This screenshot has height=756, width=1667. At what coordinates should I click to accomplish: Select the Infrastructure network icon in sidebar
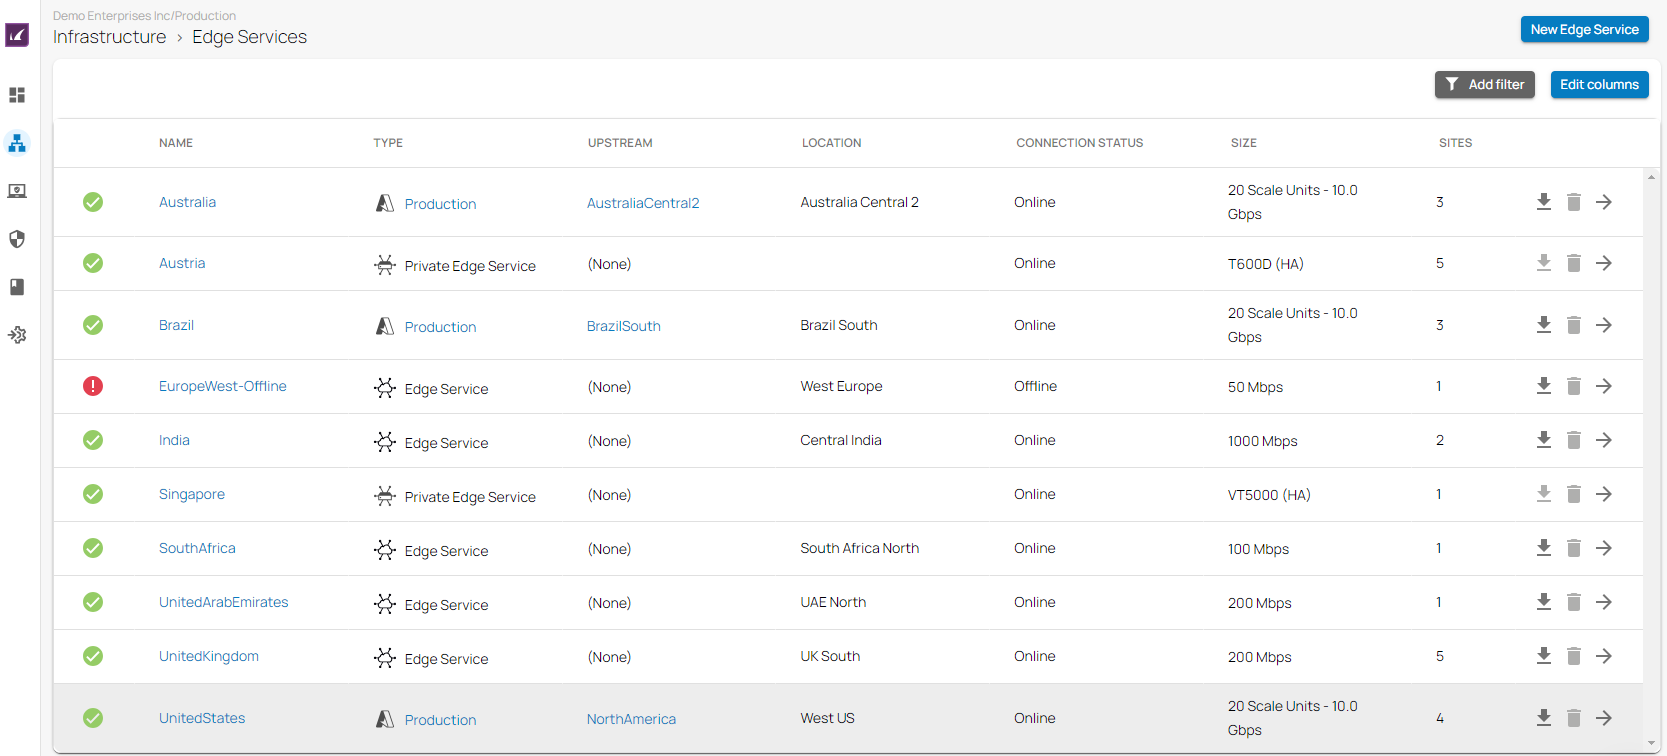point(17,144)
